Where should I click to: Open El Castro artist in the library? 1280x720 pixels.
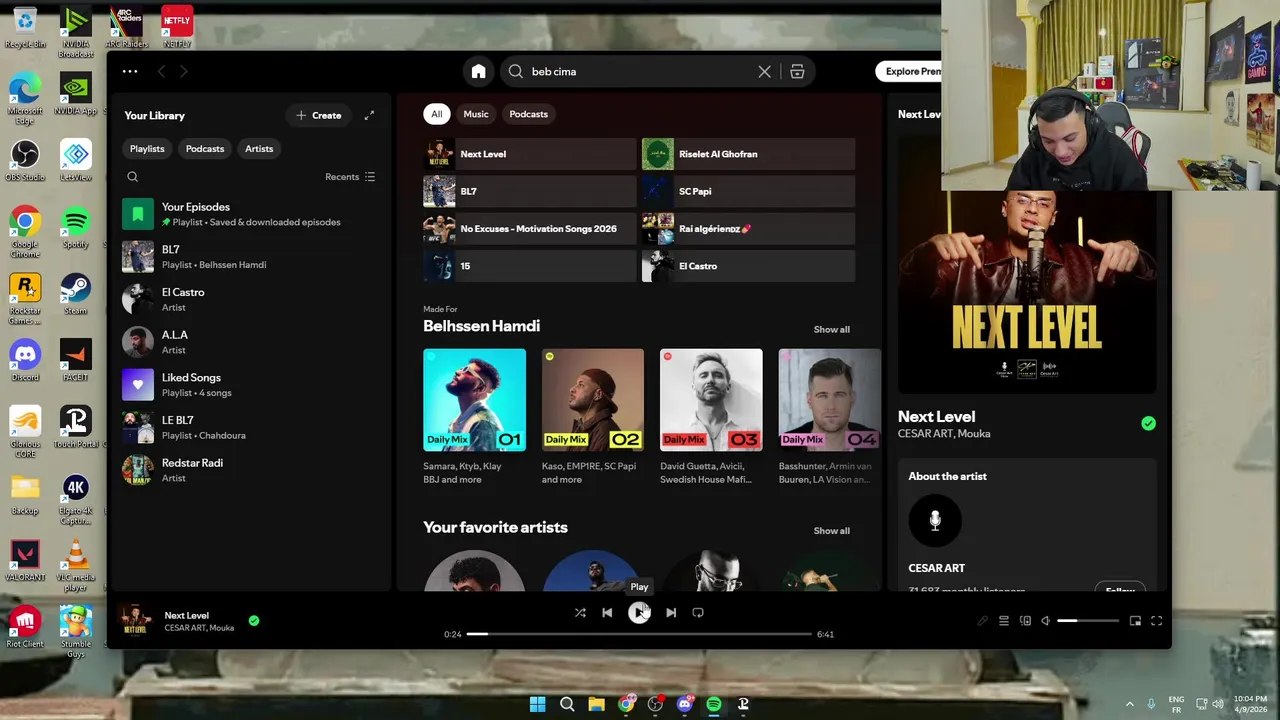click(250, 299)
